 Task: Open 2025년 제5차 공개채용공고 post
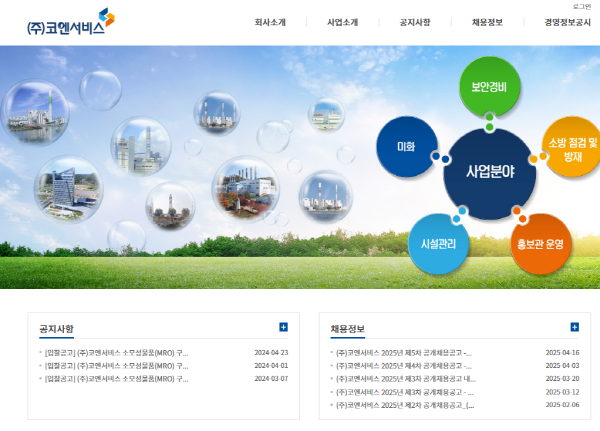[404, 353]
